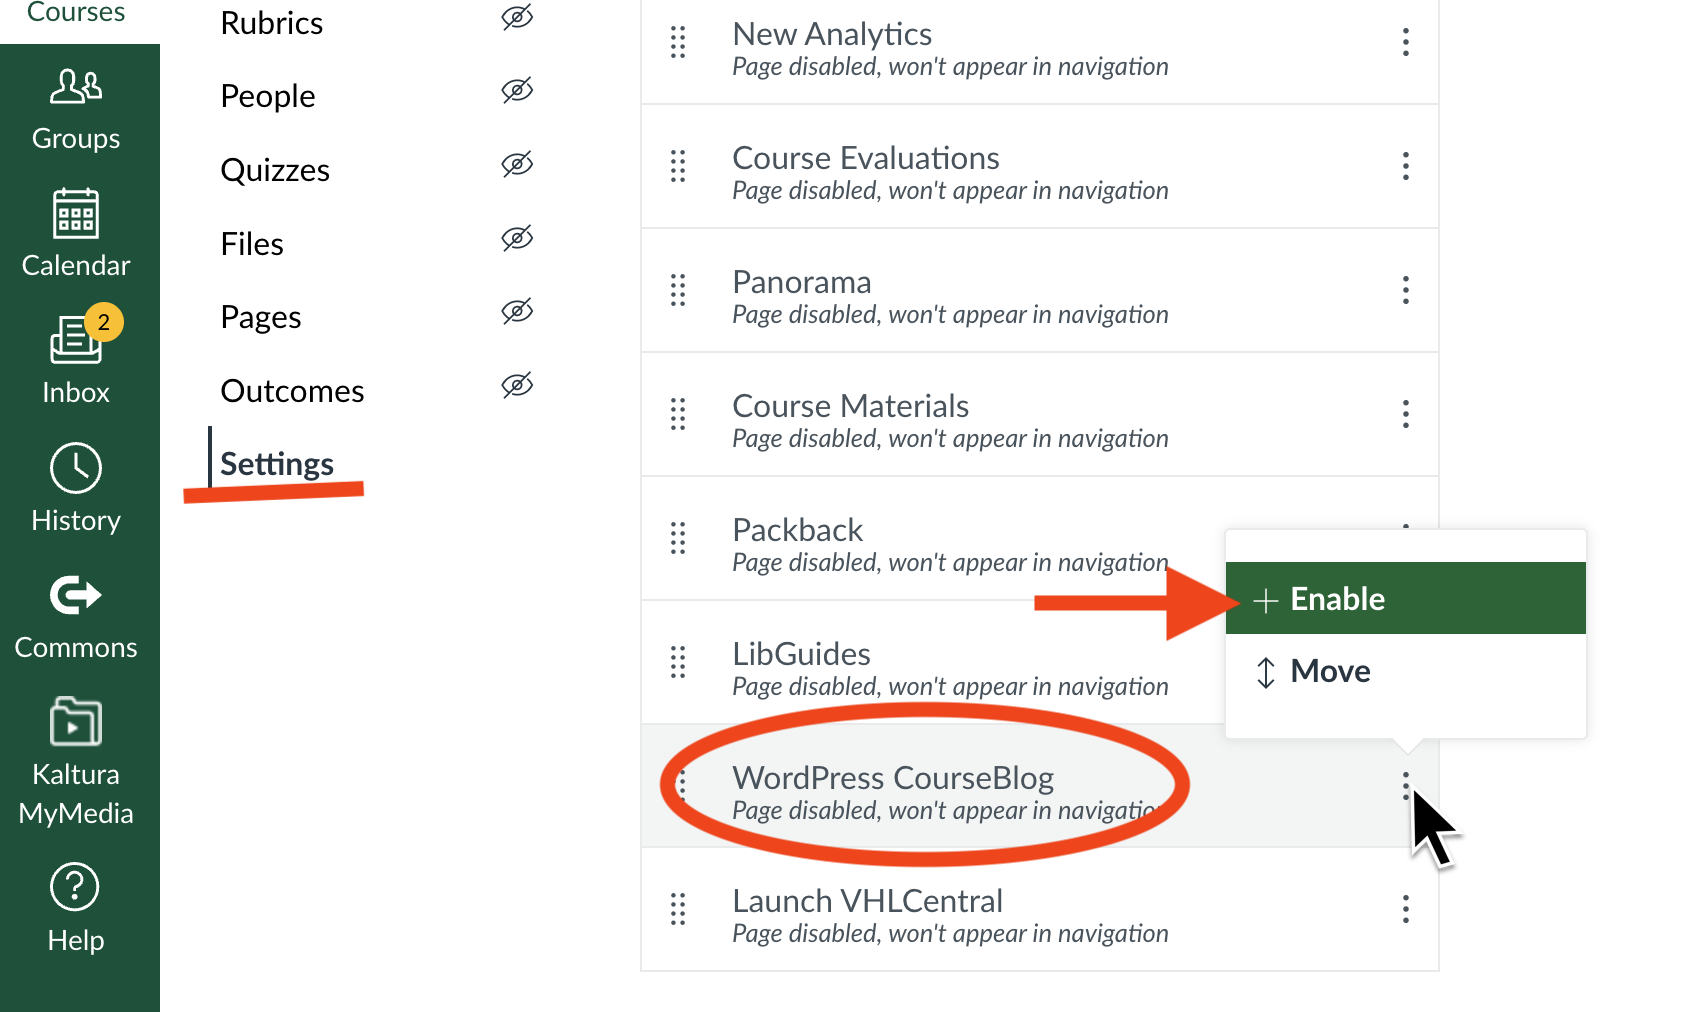Image resolution: width=1696 pixels, height=1012 pixels.
Task: Grab the drag handle for Panorama
Action: coord(678,290)
